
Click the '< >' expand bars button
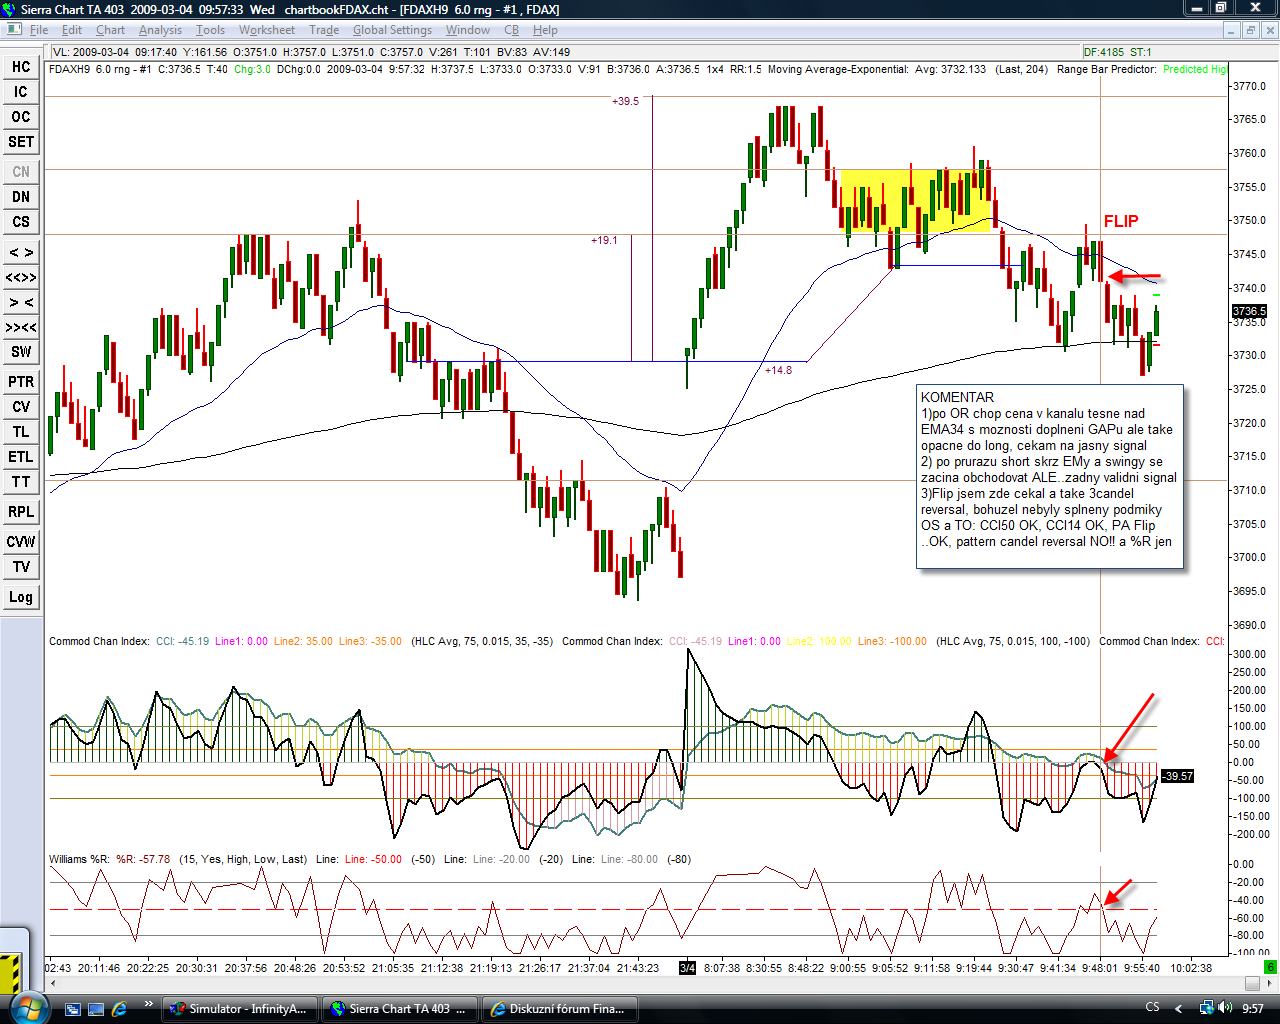point(21,252)
